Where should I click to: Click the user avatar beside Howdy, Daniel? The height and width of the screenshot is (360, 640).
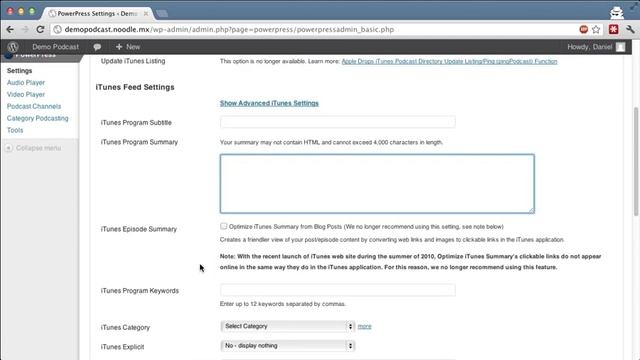pos(620,47)
